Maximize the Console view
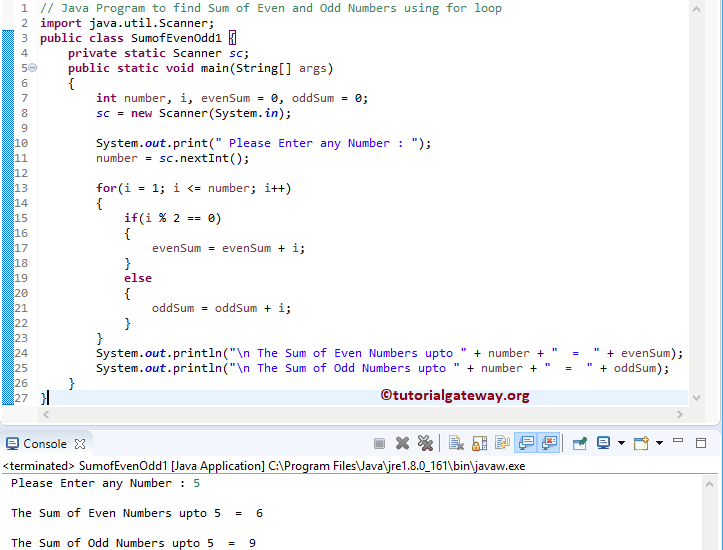 point(701,443)
